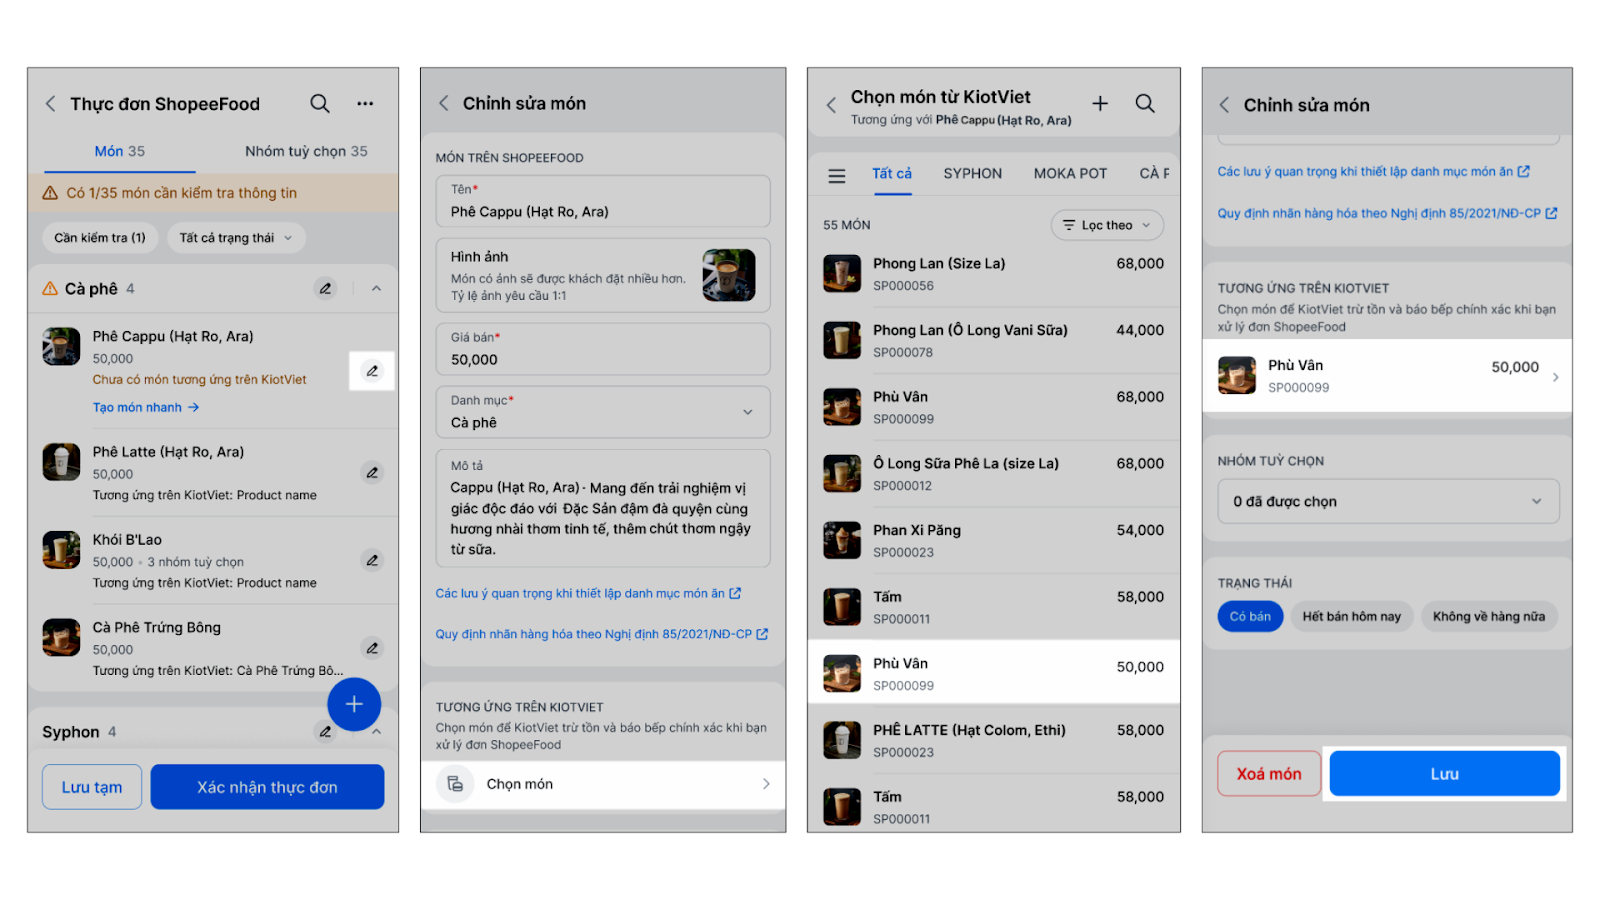Open the hamburger category list menu
This screenshot has width=1600, height=900.
coord(837,176)
